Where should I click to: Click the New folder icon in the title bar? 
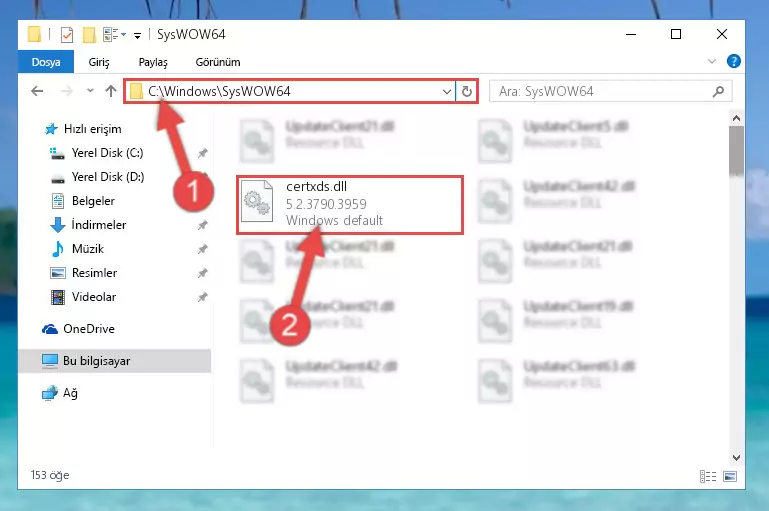89,34
